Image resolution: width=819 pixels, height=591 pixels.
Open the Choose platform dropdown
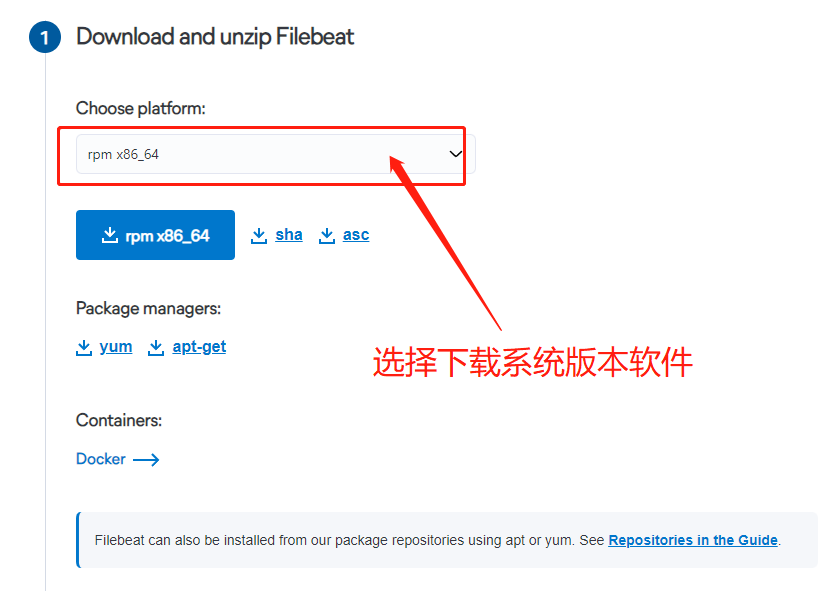pyautogui.click(x=276, y=154)
